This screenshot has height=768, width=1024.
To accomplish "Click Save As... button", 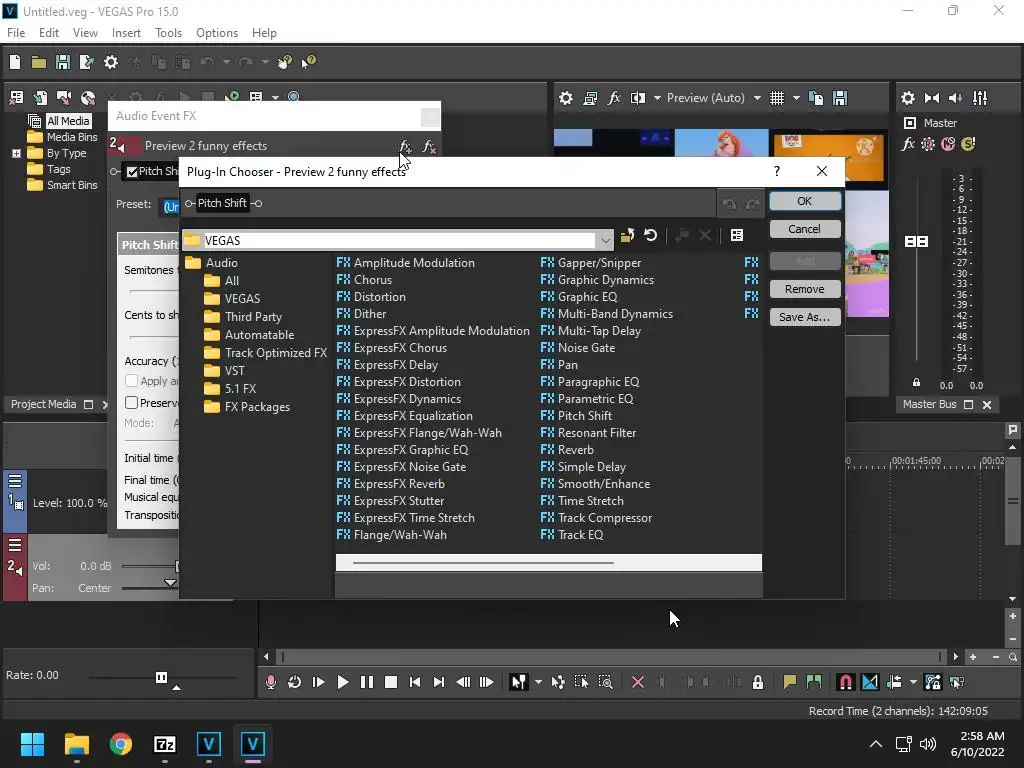I will tap(805, 317).
